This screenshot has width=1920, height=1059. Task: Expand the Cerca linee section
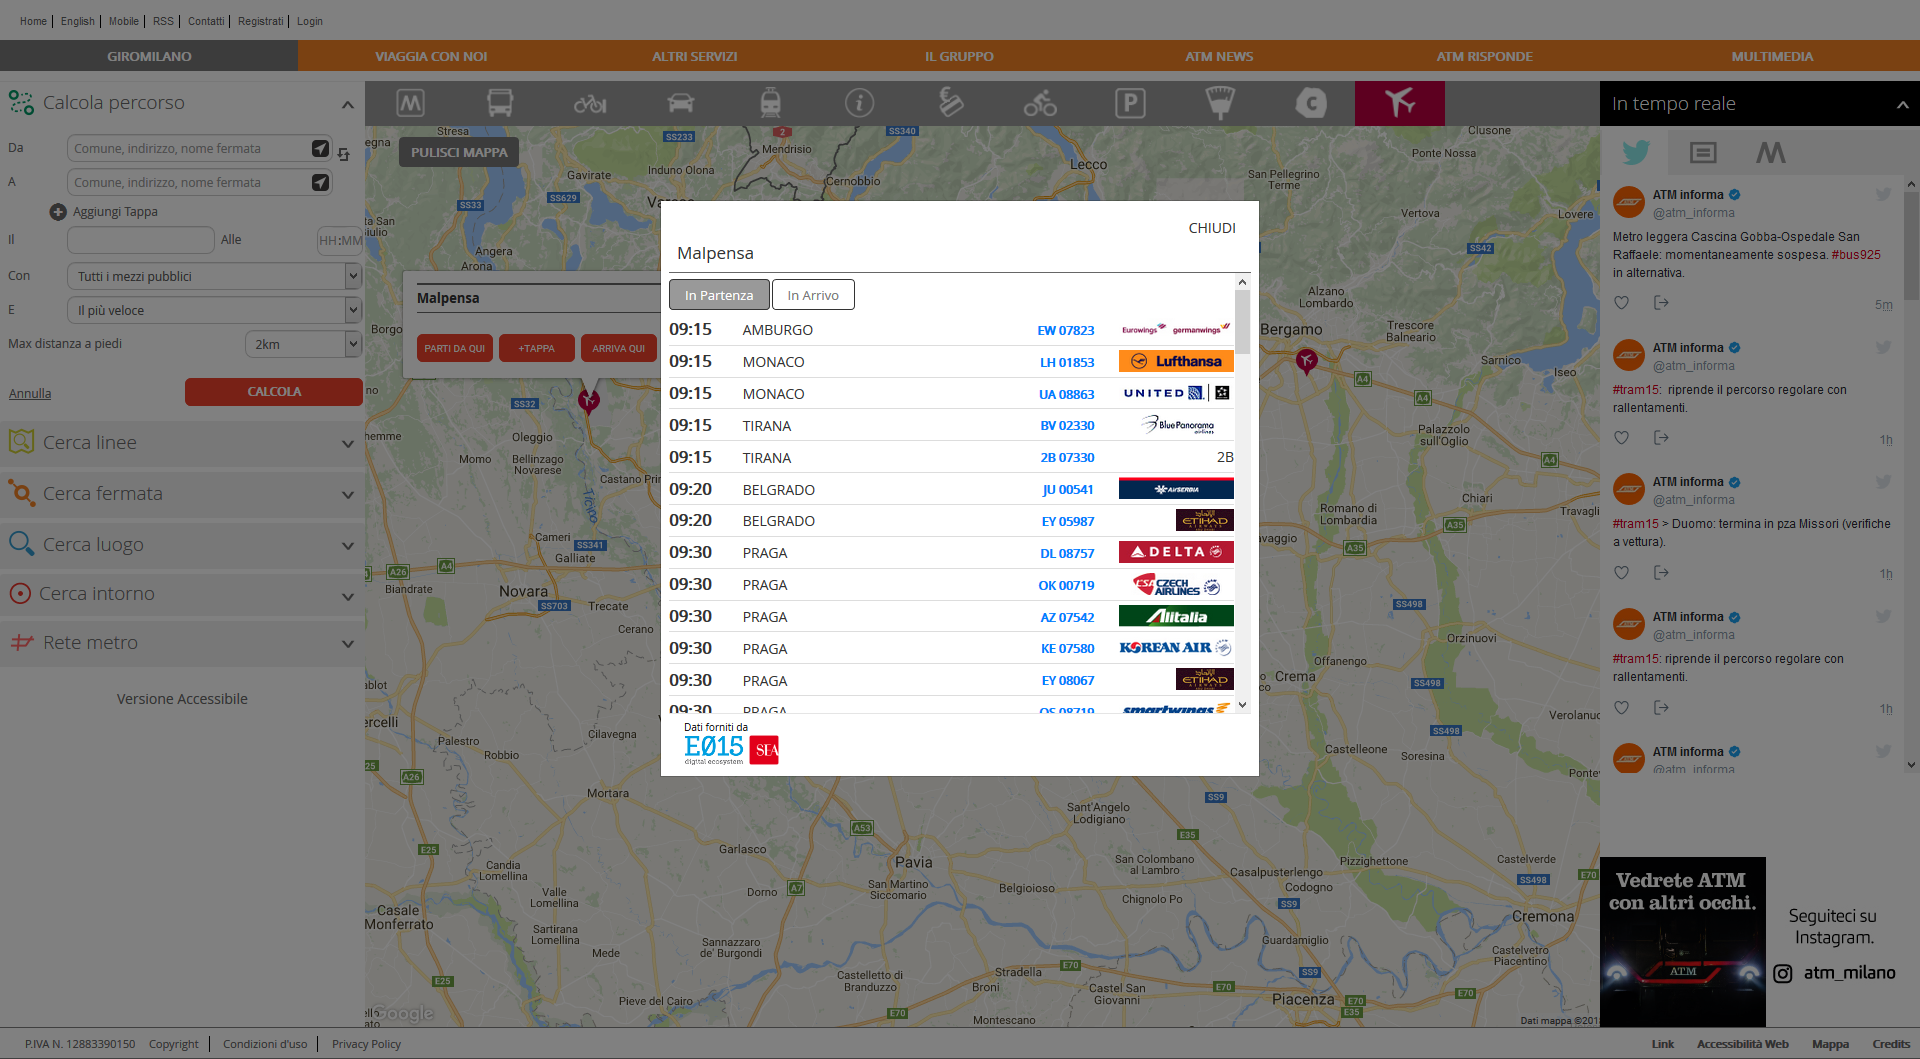click(182, 443)
